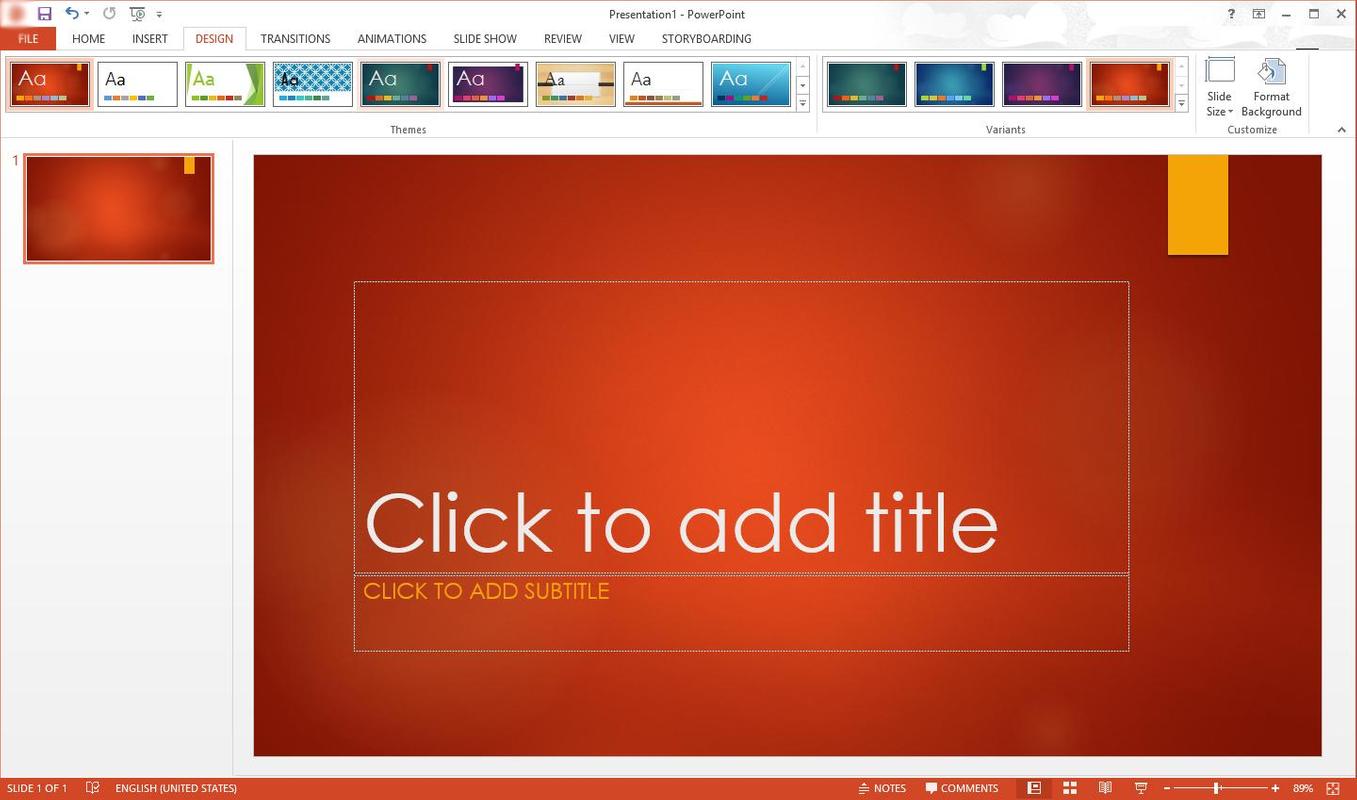Click the 89% zoom level
The width and height of the screenshot is (1357, 800).
[1302, 788]
